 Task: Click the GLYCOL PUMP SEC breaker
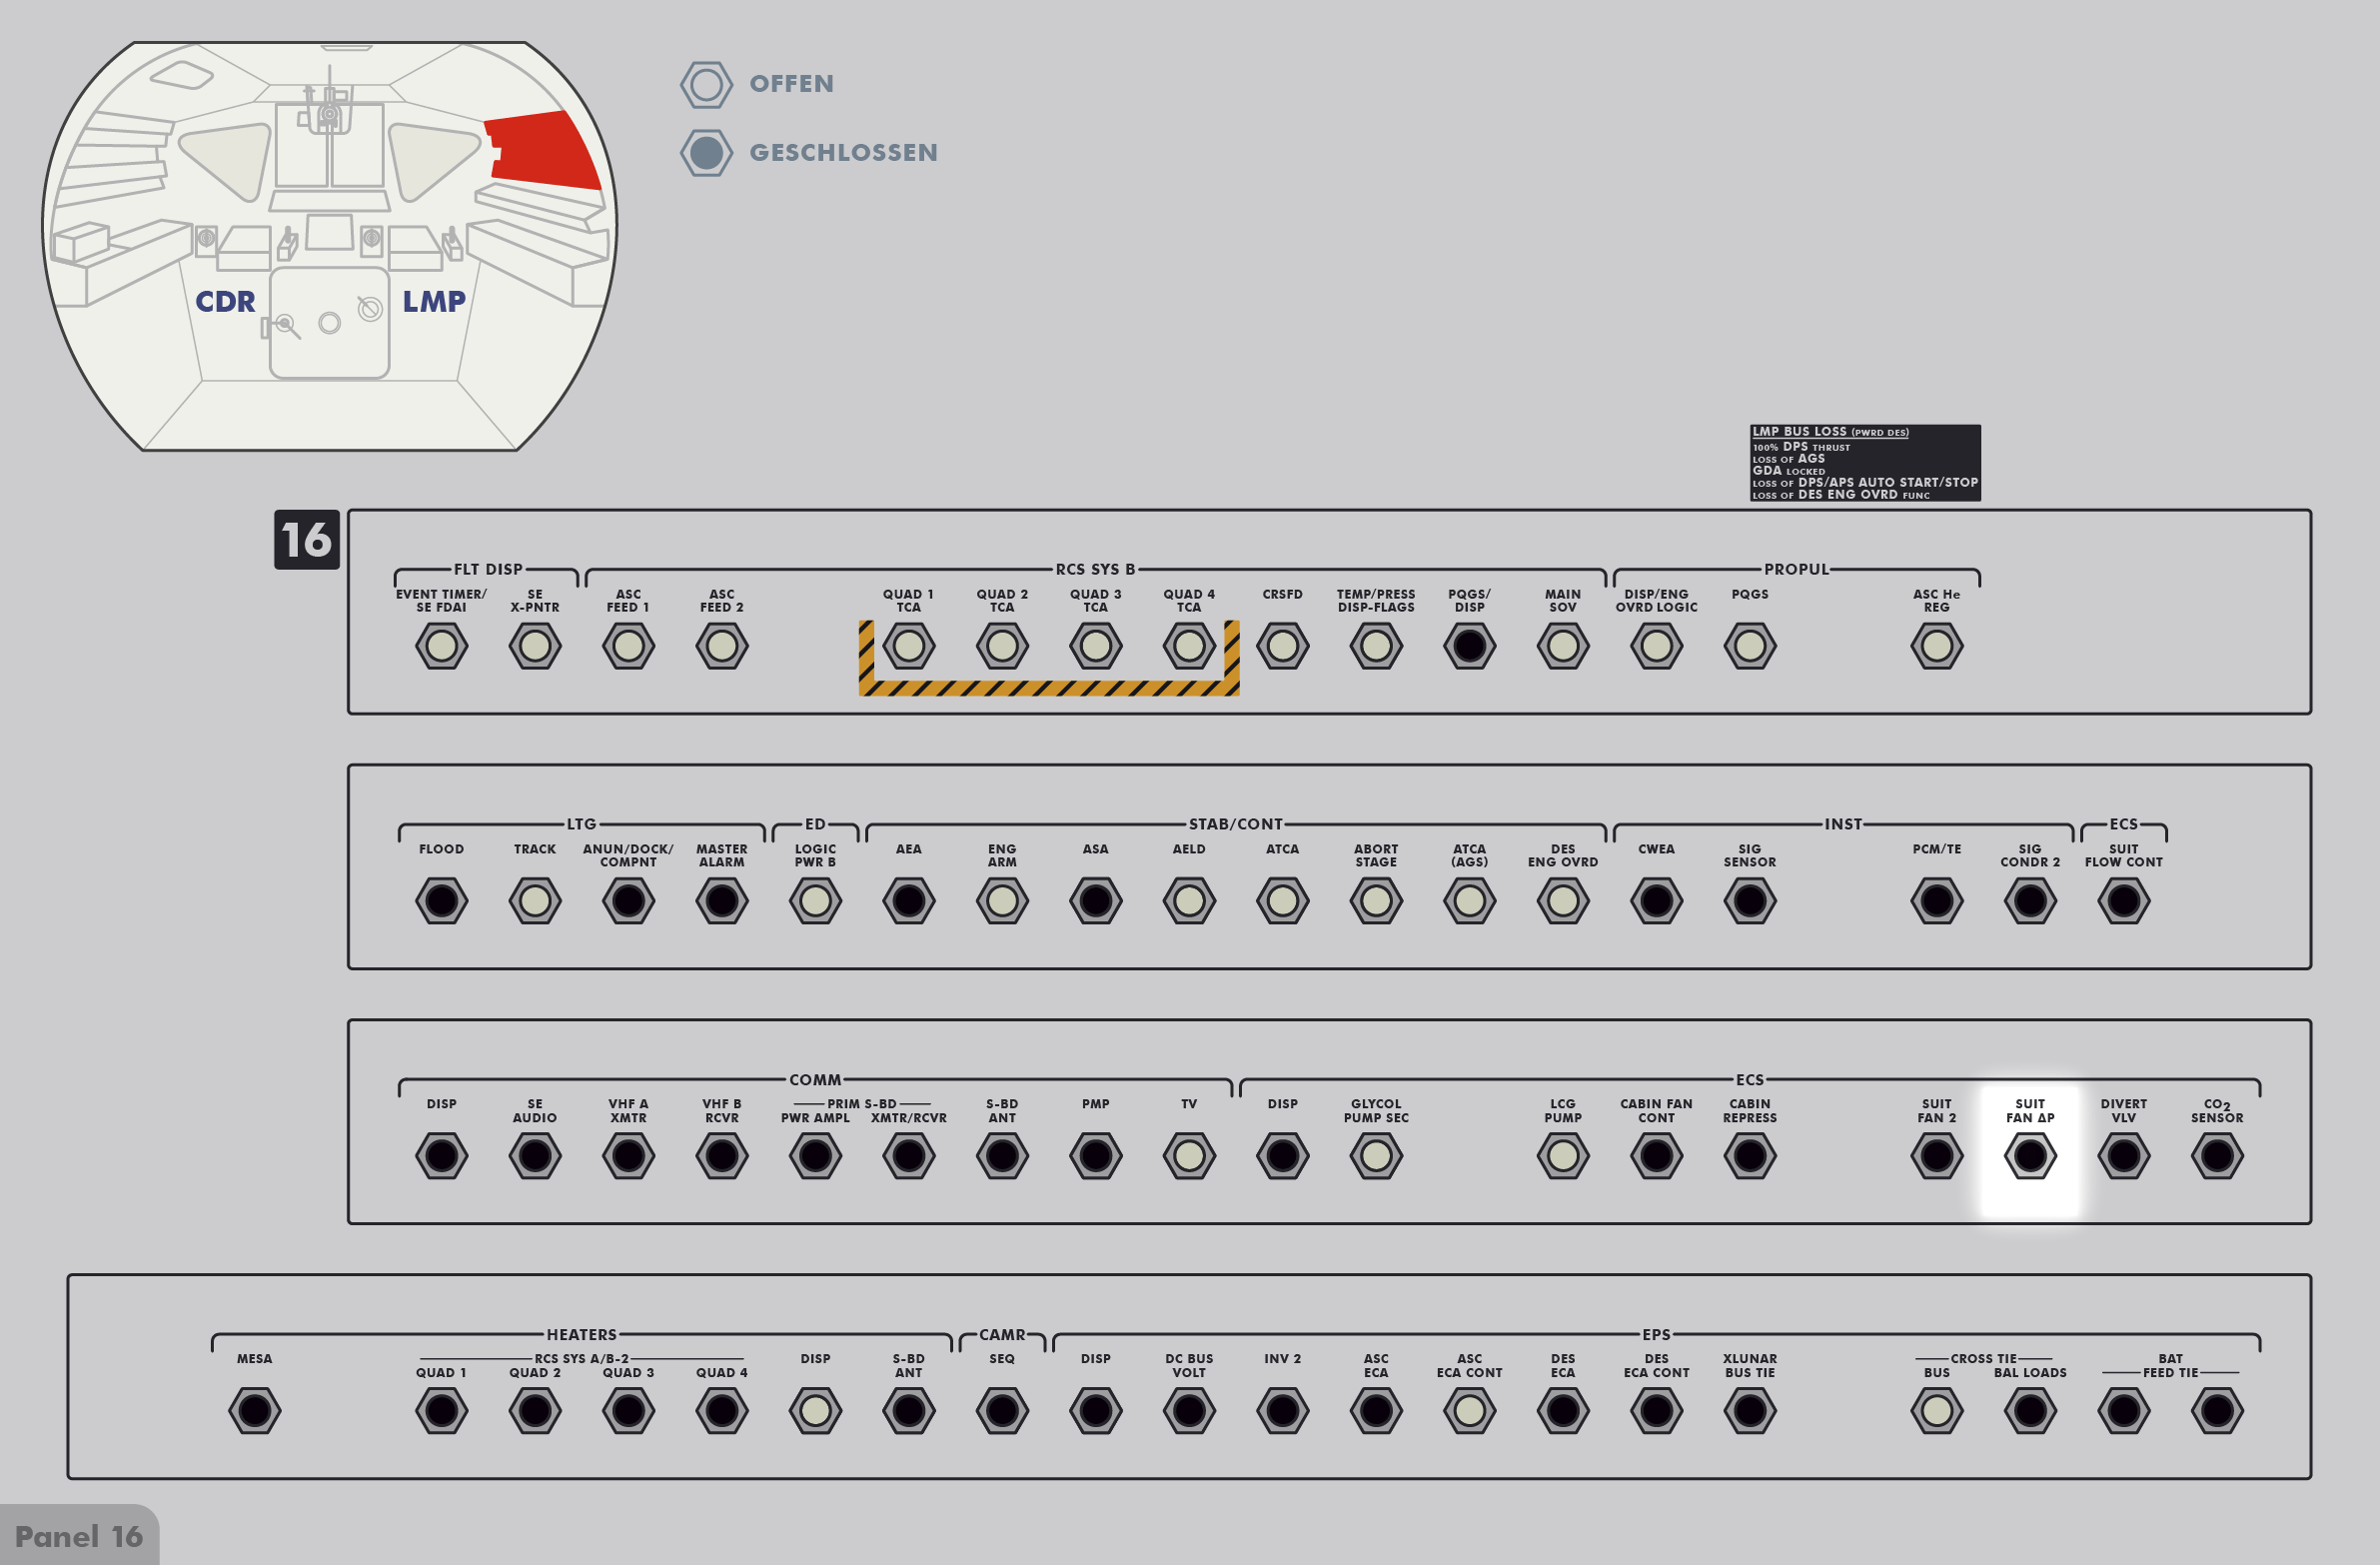(1375, 1156)
